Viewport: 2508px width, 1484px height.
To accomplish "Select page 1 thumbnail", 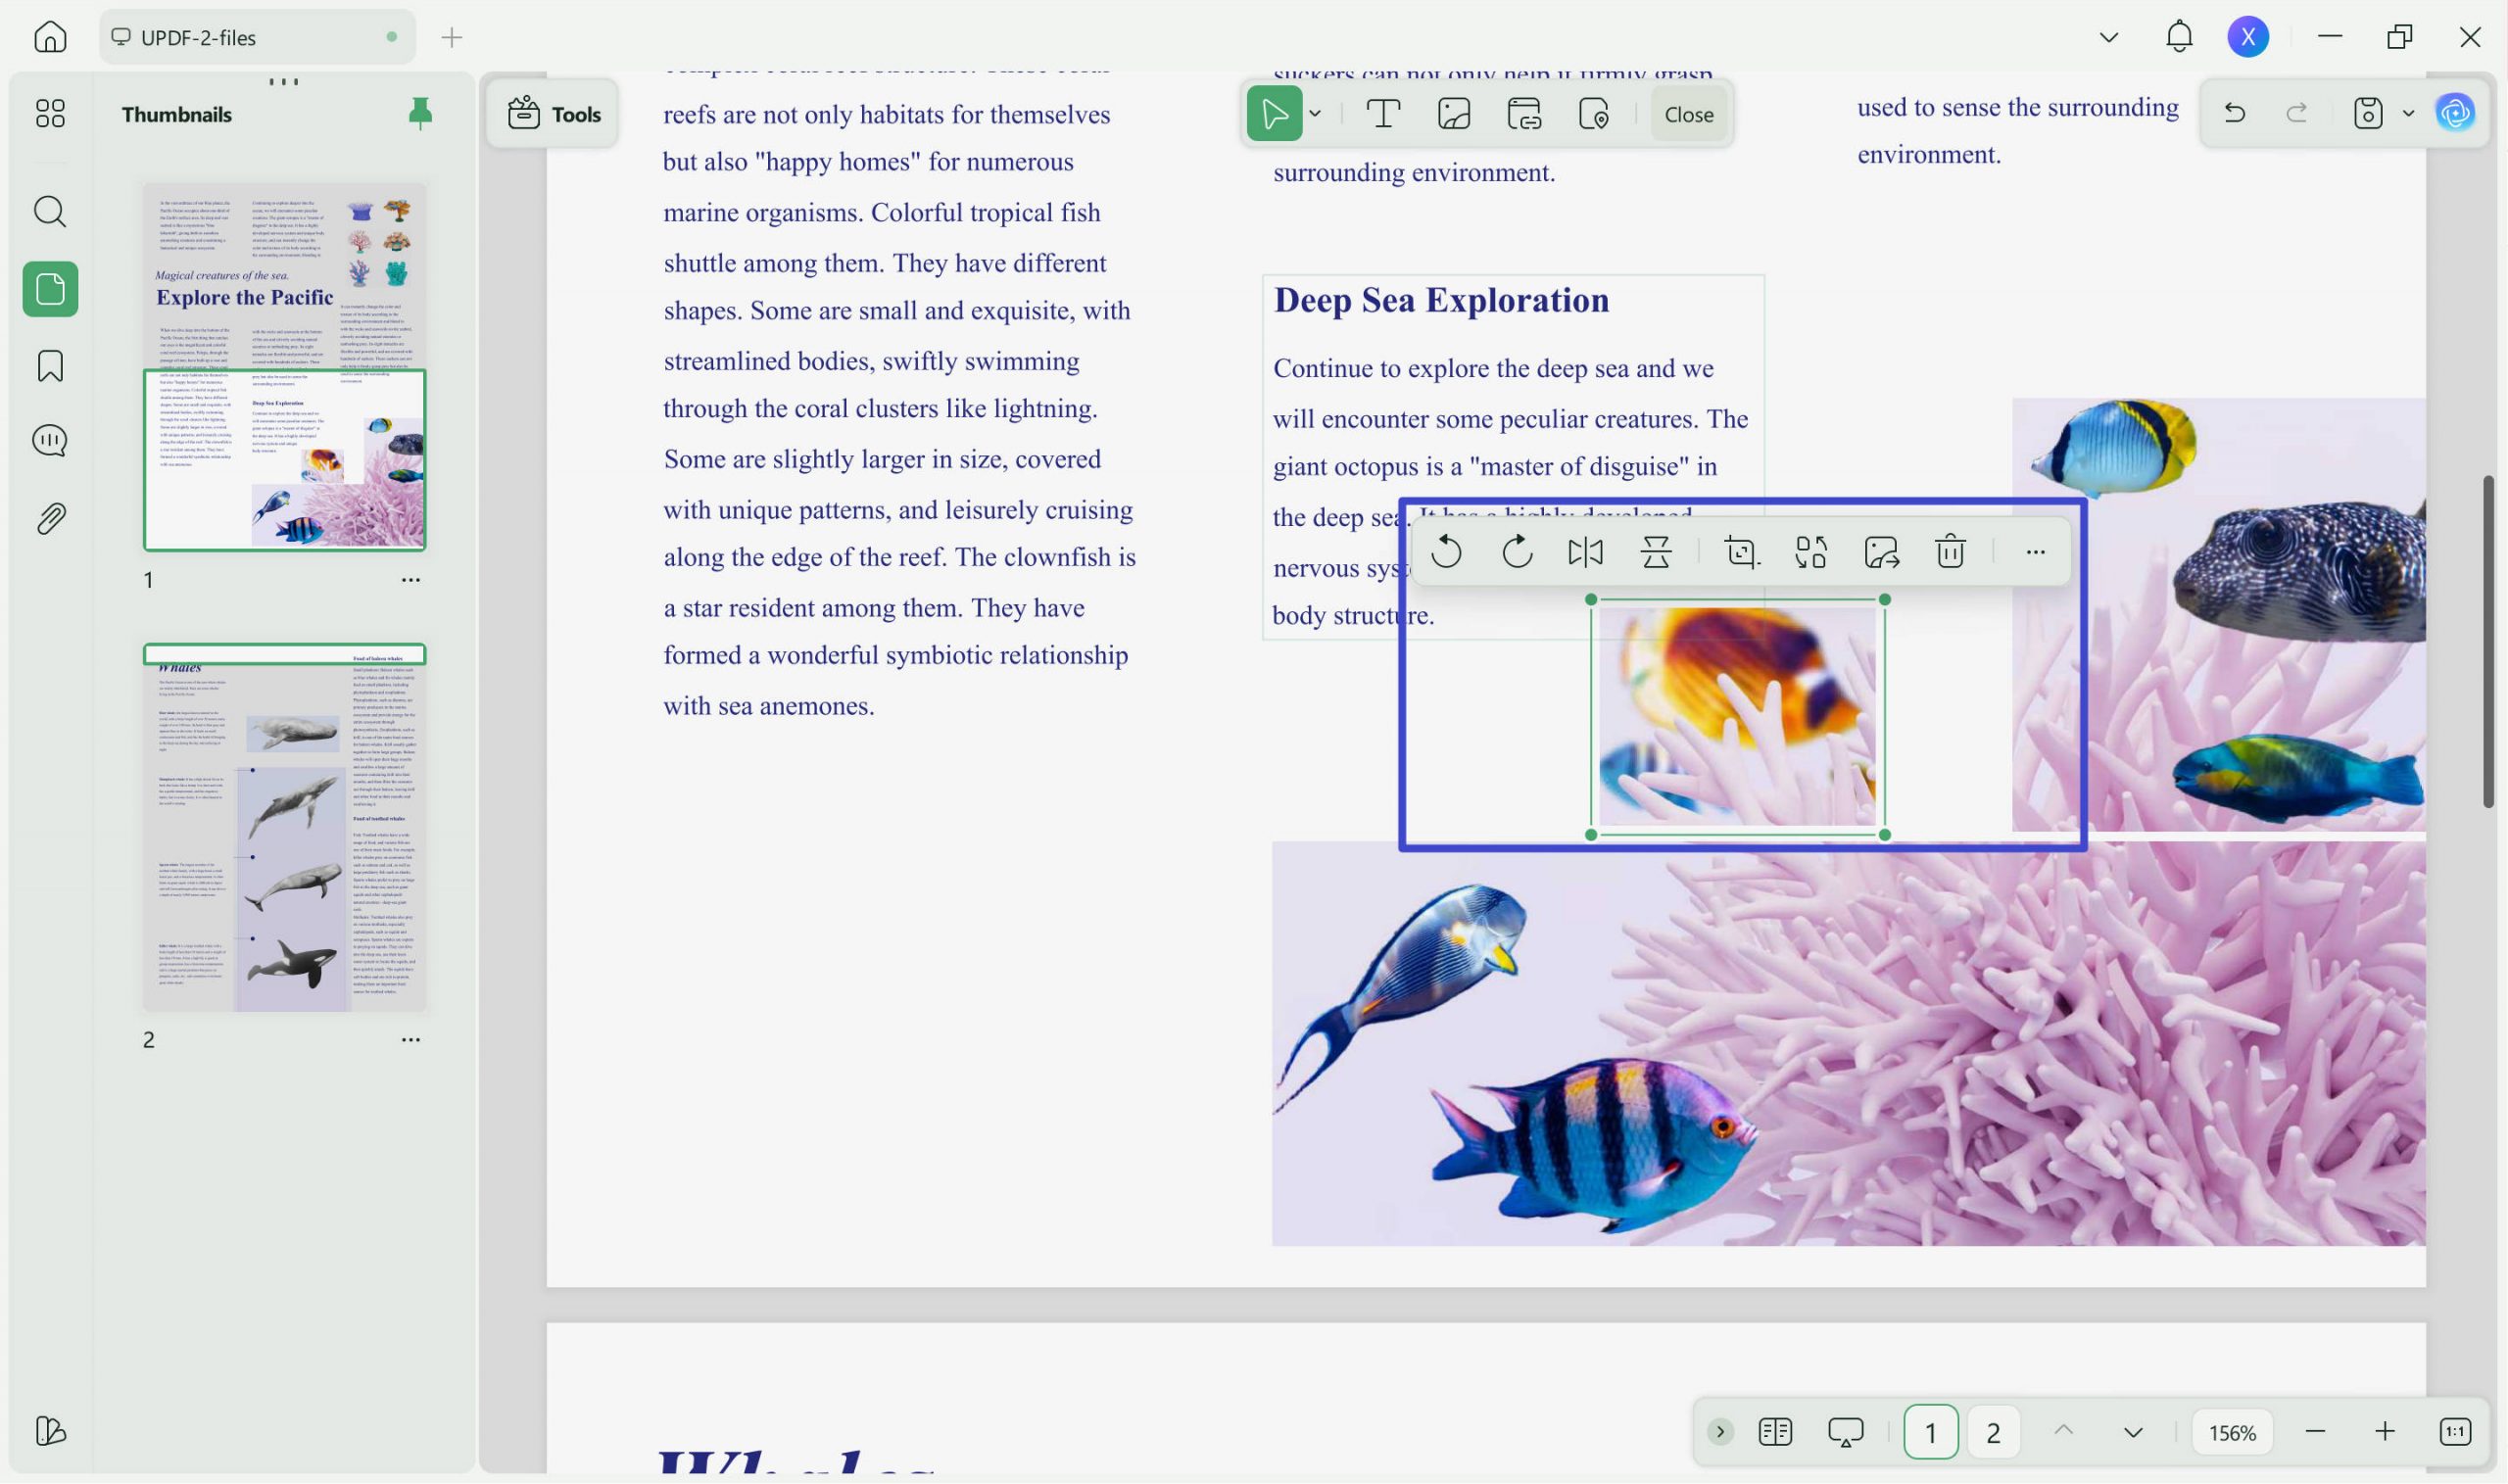I will tap(285, 366).
